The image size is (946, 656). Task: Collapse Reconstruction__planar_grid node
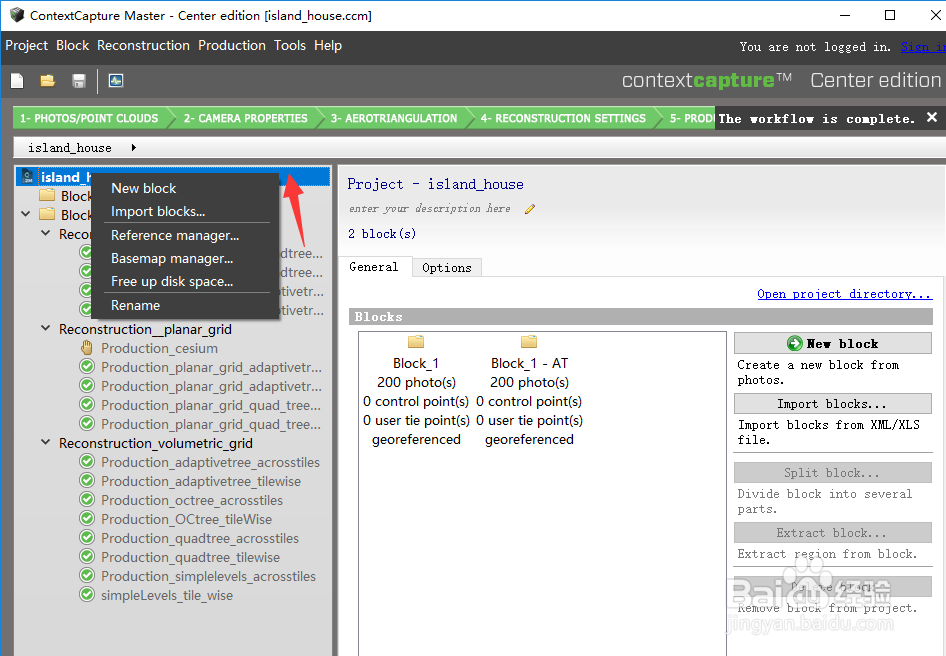coord(45,328)
